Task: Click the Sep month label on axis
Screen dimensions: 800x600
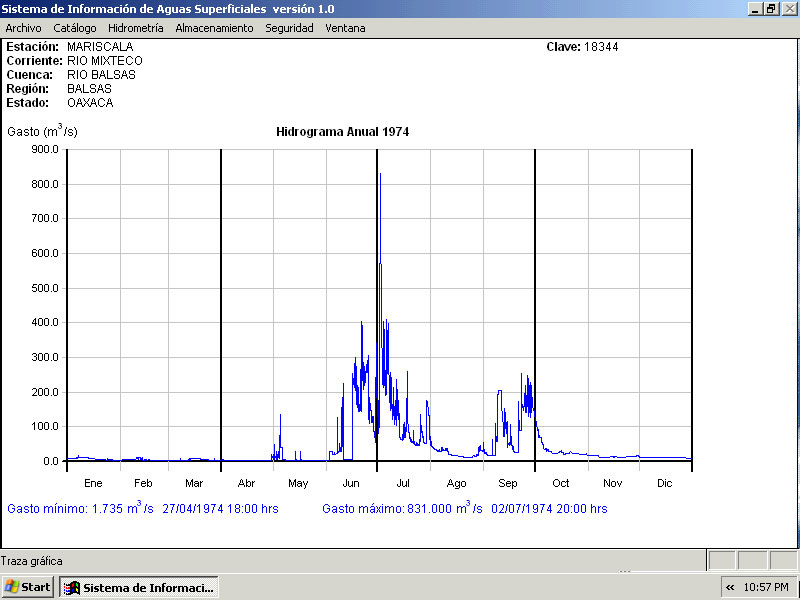Action: [x=508, y=483]
